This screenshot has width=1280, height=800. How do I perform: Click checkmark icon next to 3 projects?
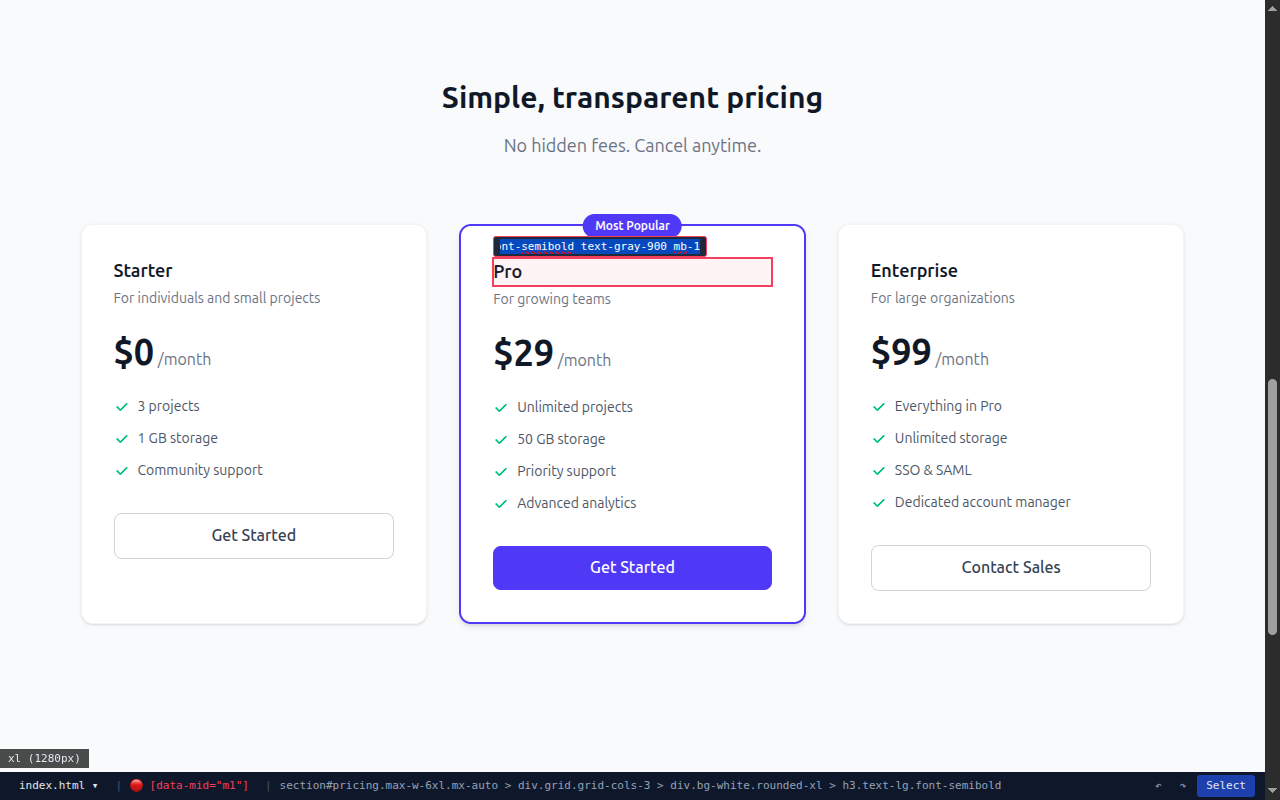tap(122, 407)
